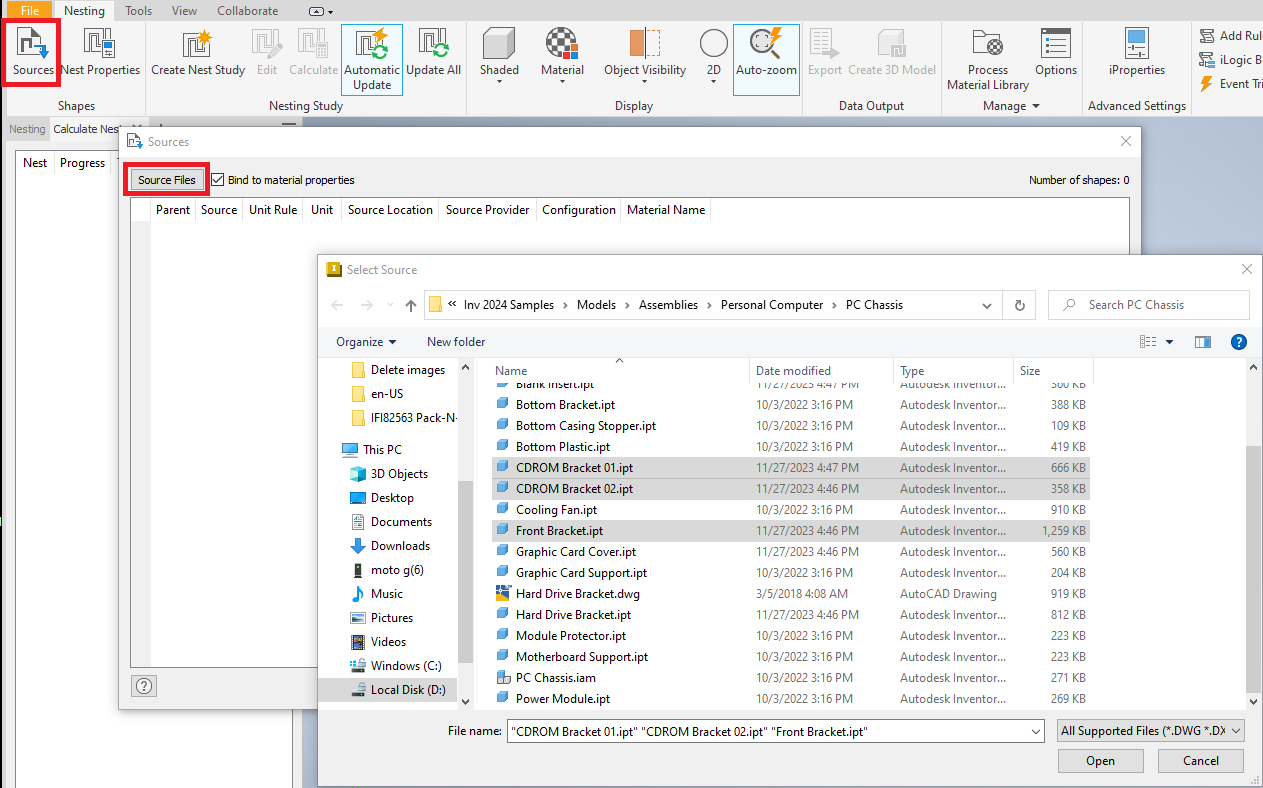Click the File name input field
Screen dimensions: 1263x788
click(x=775, y=732)
